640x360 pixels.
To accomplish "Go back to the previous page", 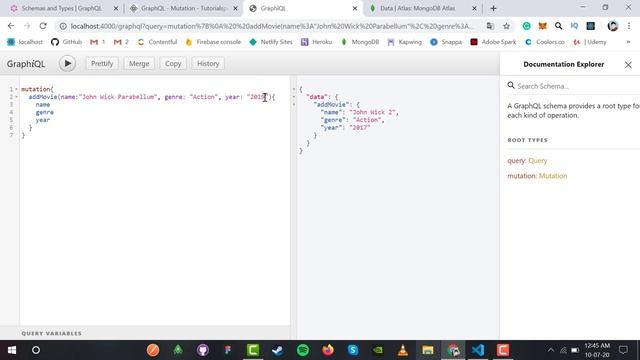I will 11,26.
